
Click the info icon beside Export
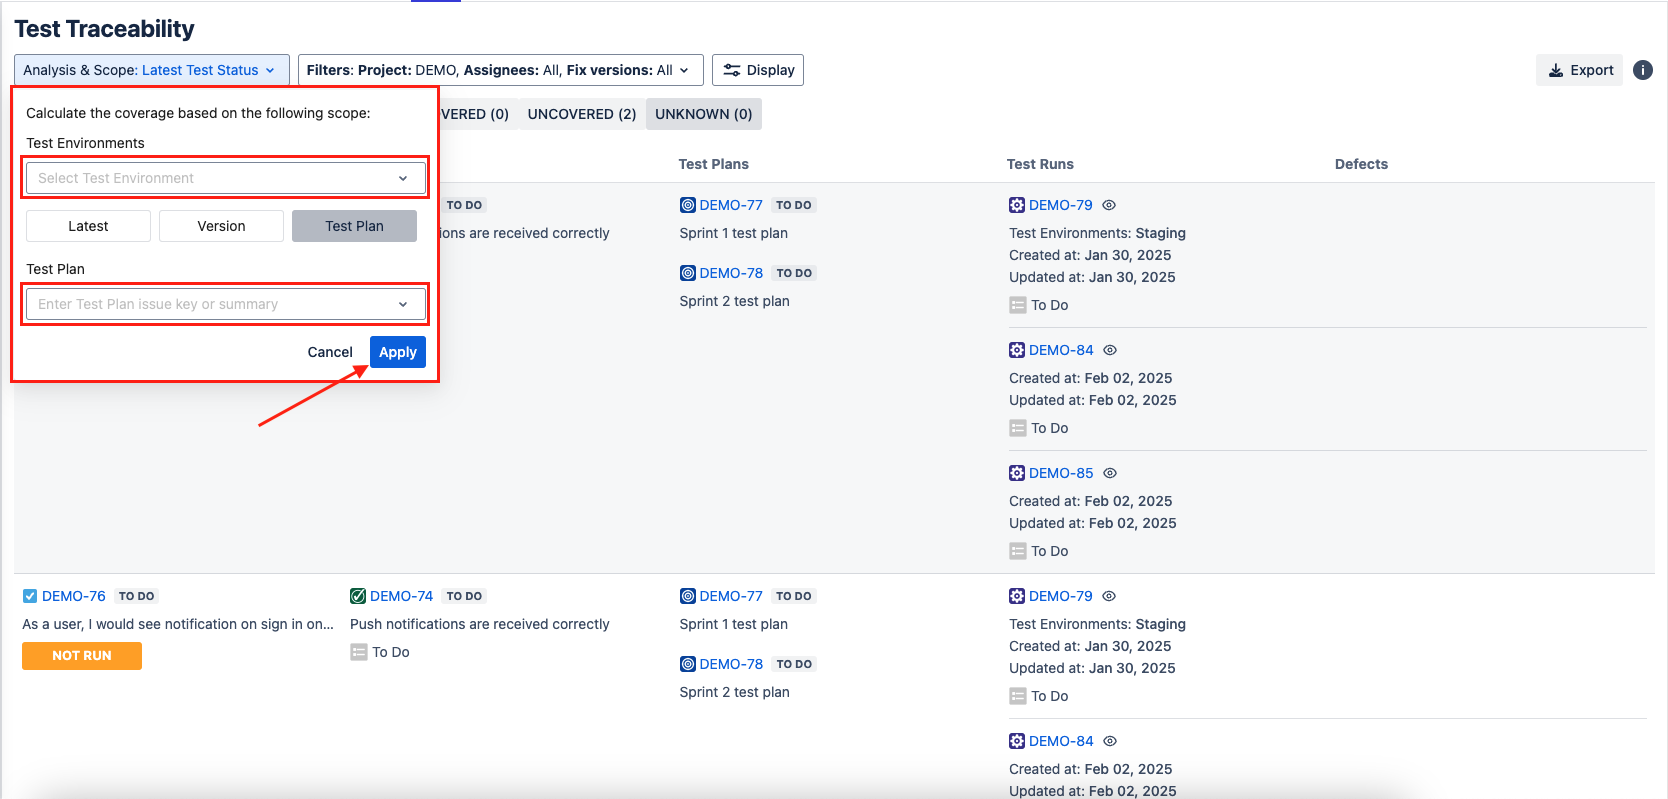[1642, 70]
